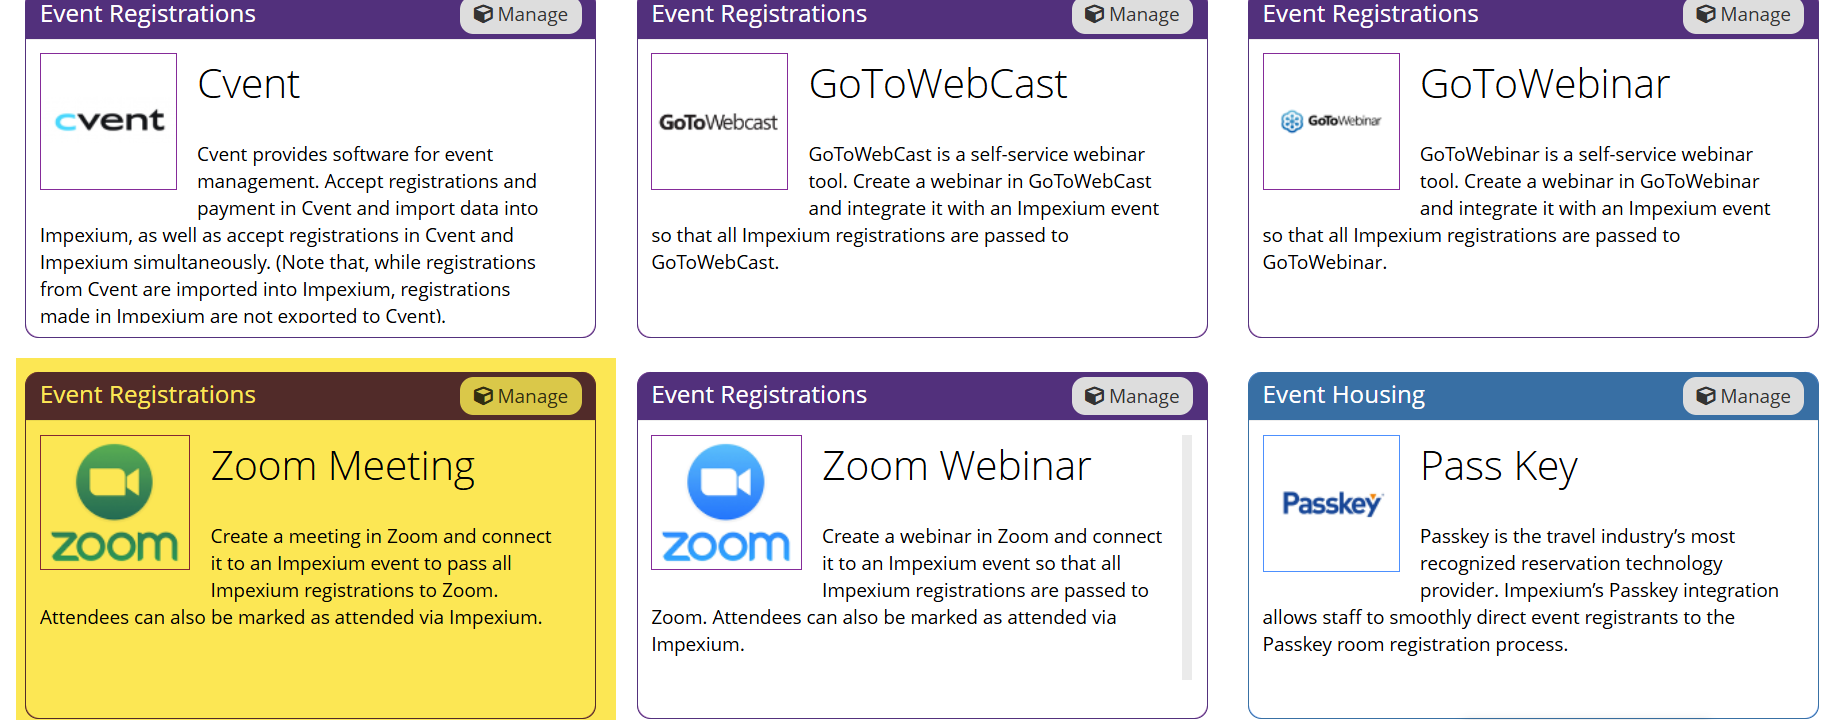Select the Pass Key title
This screenshot has height=720, width=1840.
tap(1499, 466)
